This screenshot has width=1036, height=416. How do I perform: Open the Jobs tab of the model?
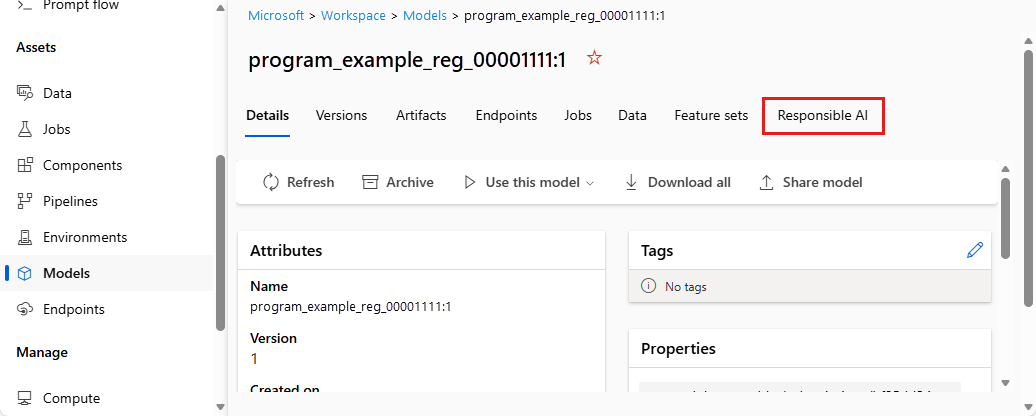point(578,116)
